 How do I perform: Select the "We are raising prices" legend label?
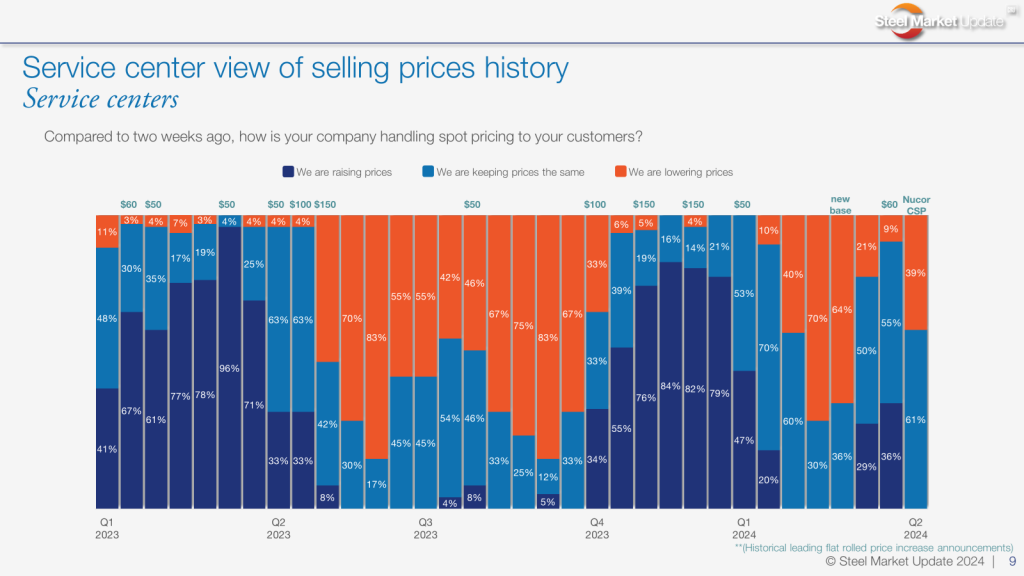(x=344, y=172)
